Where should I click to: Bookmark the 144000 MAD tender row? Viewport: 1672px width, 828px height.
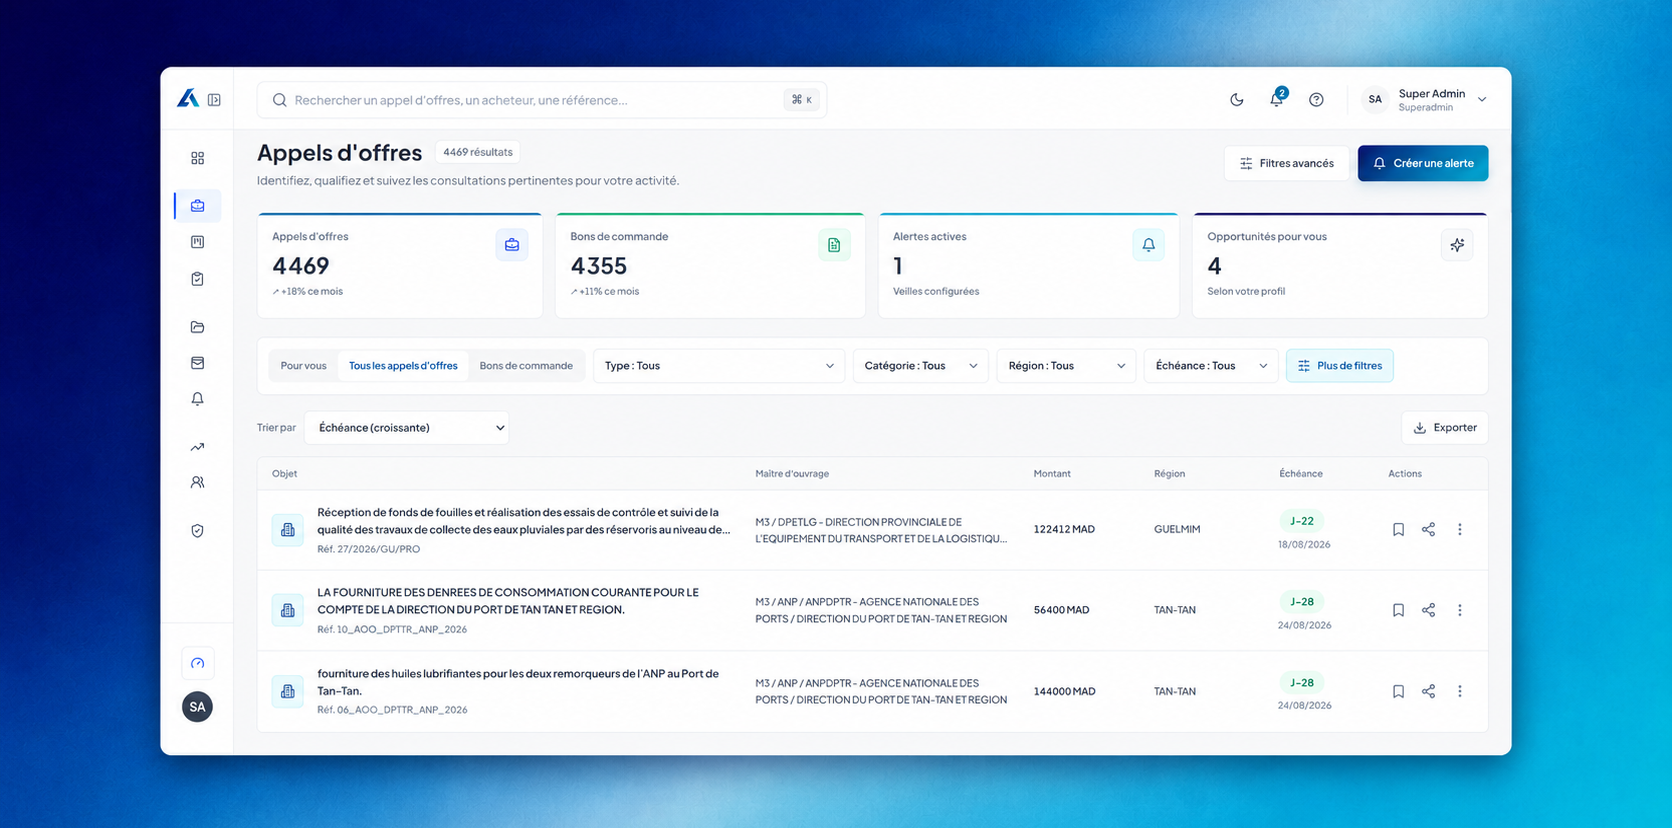pyautogui.click(x=1398, y=691)
